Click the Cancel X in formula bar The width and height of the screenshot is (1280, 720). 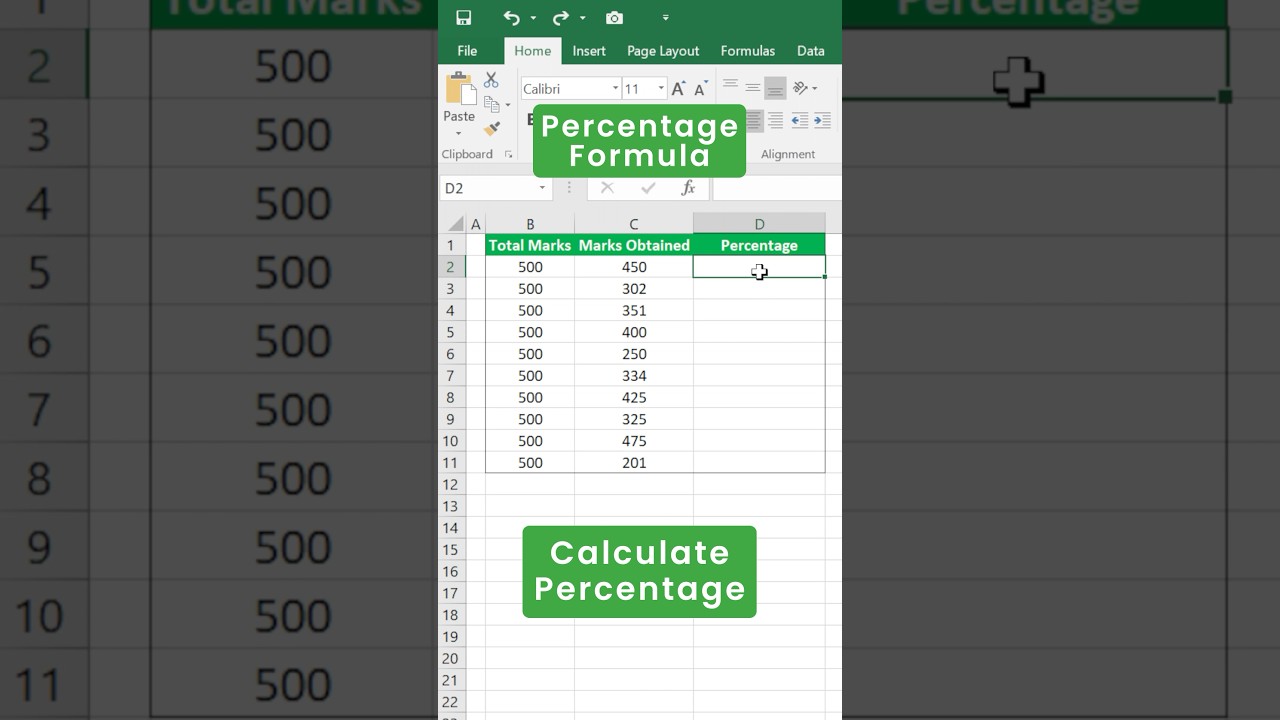[x=607, y=188]
